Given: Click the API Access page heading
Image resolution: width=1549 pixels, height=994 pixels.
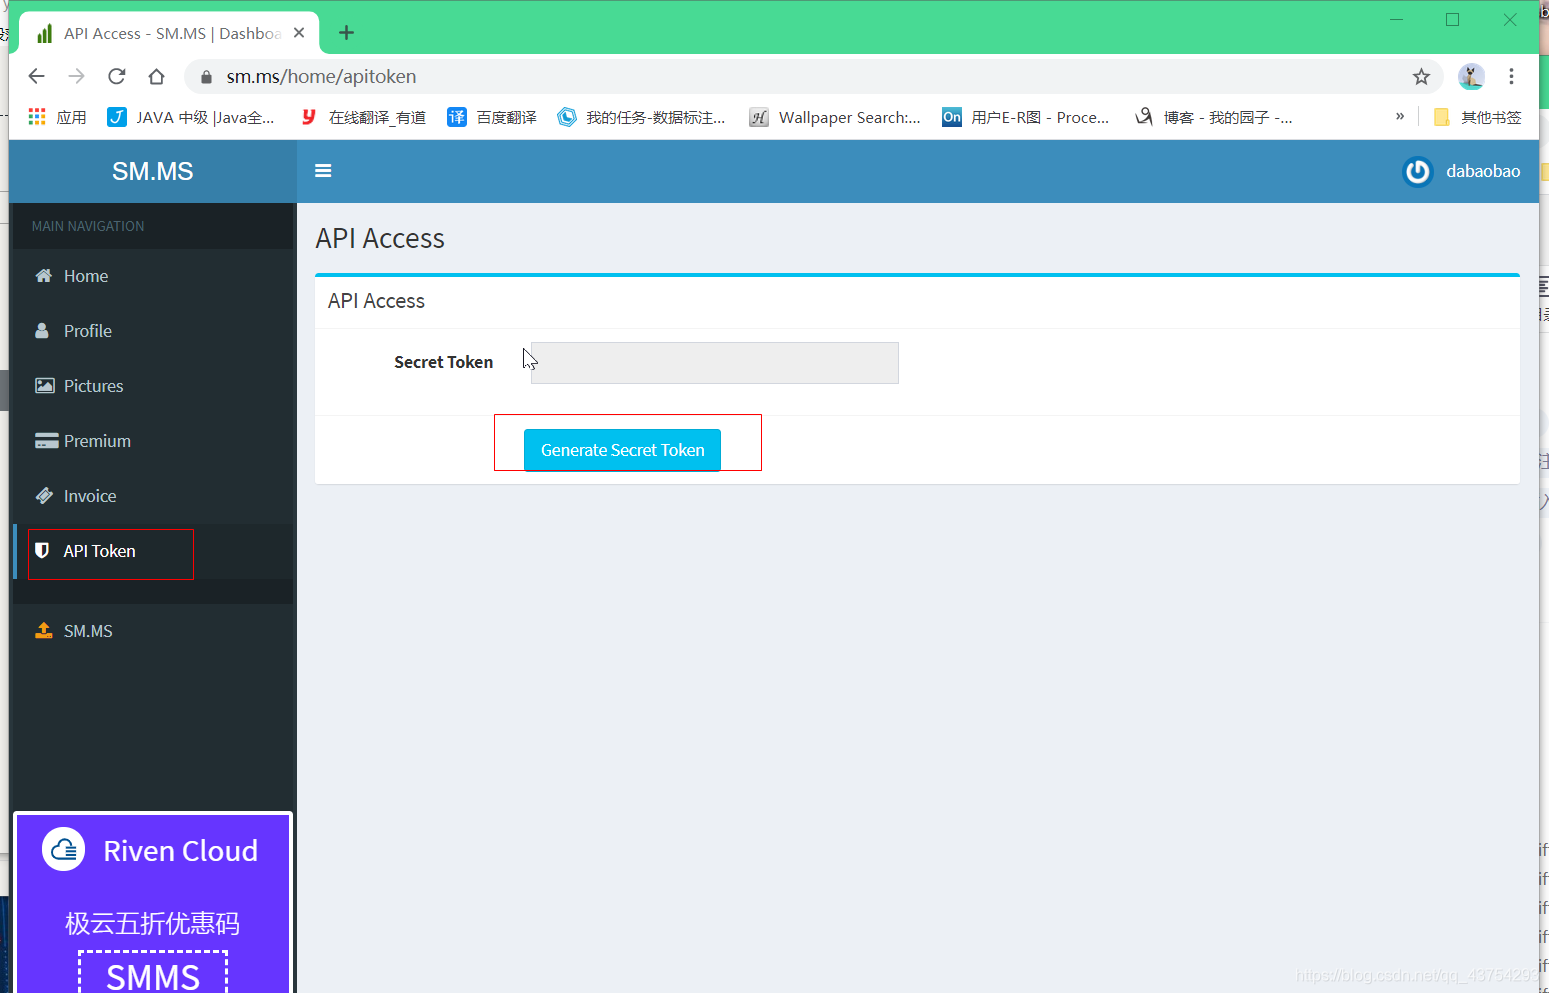Looking at the screenshot, I should coord(380,238).
